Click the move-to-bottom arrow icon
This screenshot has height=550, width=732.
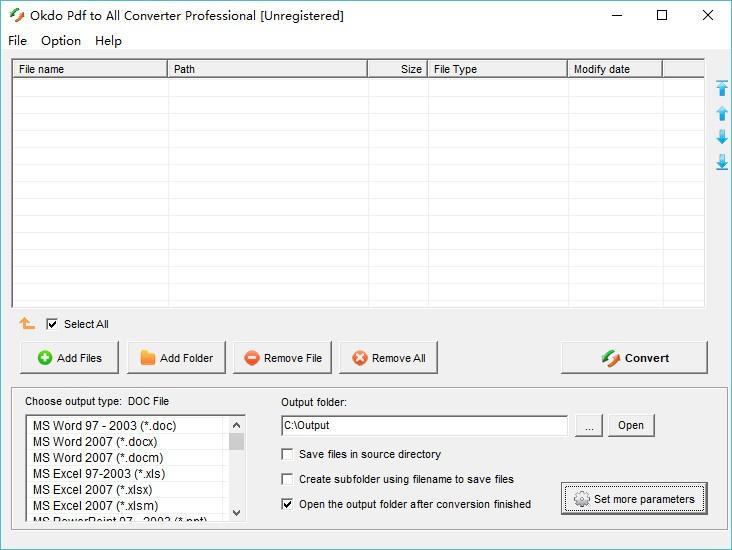[722, 162]
